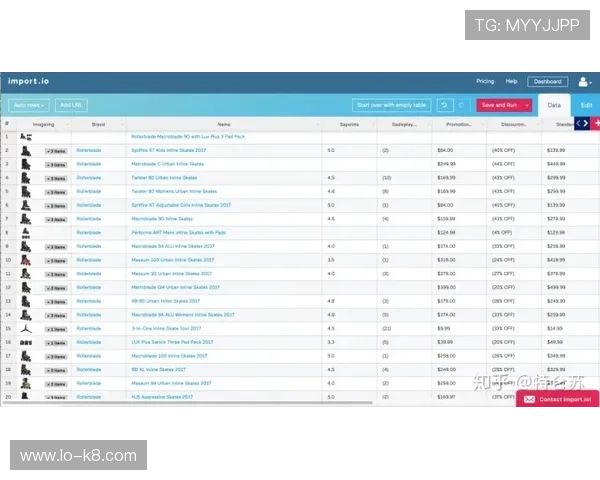Image resolution: width=600 pixels, height=480 pixels.
Task: Select the $249.99 price in row 3
Action: pyautogui.click(x=446, y=164)
